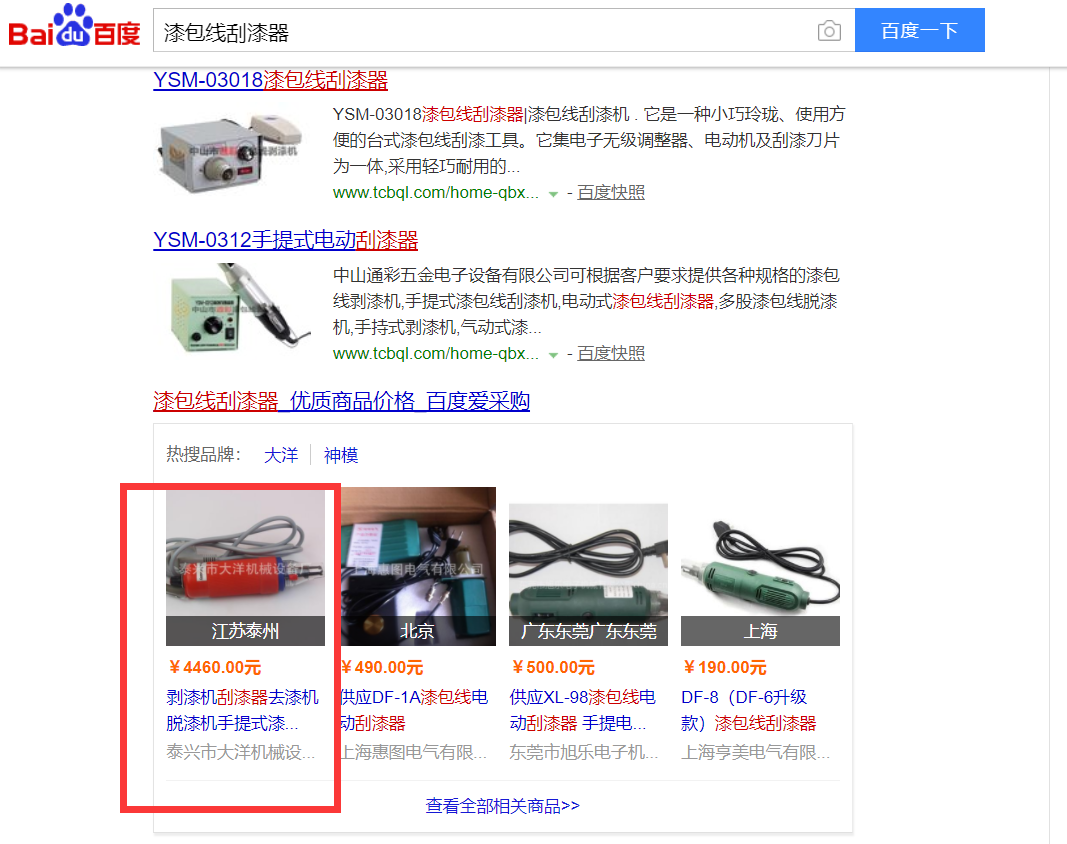This screenshot has width=1067, height=844.
Task: Expand dropdown arrow beside first tcbql.com URL
Action: pyautogui.click(x=553, y=194)
